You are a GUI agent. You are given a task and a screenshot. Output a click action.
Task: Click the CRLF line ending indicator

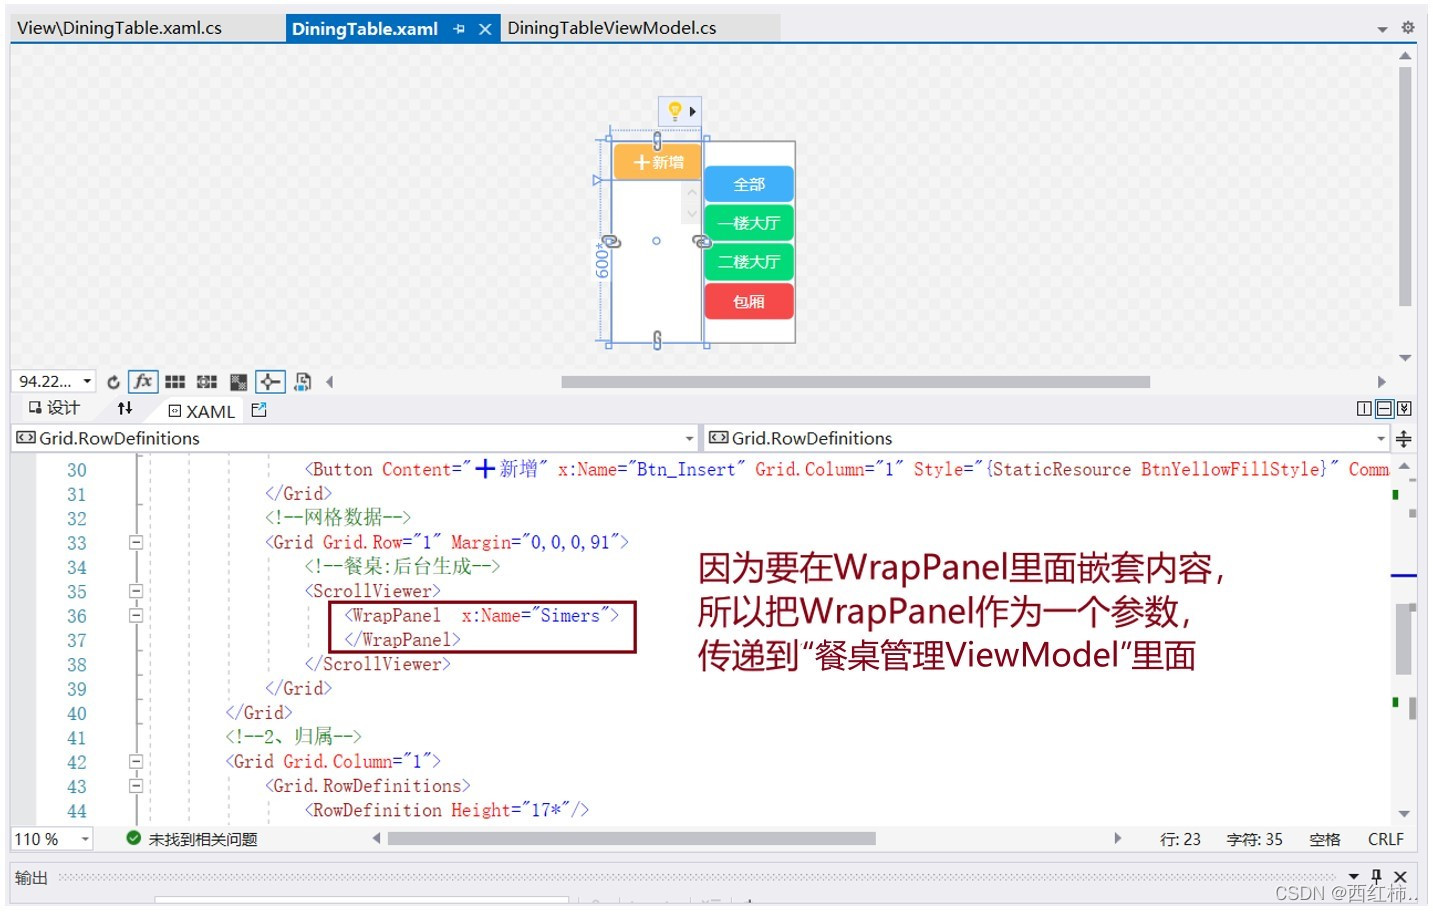[x=1386, y=839]
